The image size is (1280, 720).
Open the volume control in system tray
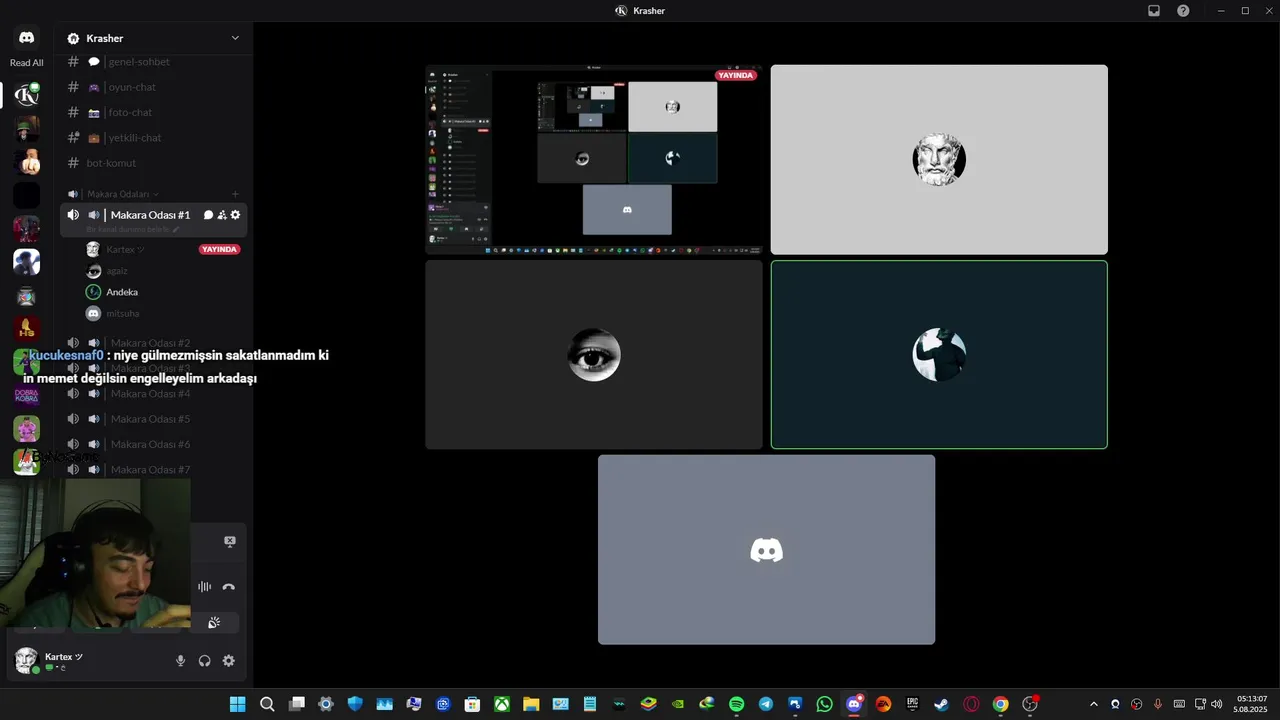pos(1216,704)
